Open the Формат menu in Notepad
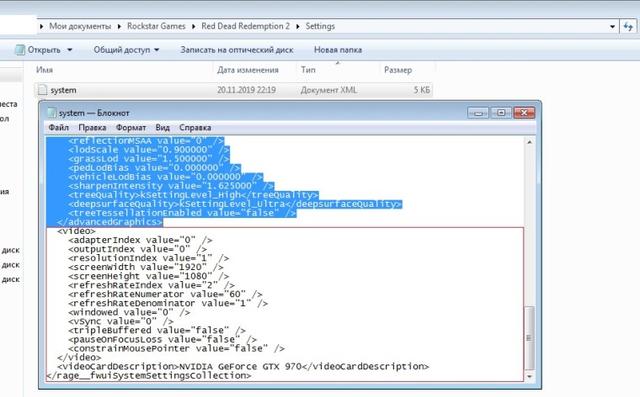The image size is (640, 397). [131, 128]
